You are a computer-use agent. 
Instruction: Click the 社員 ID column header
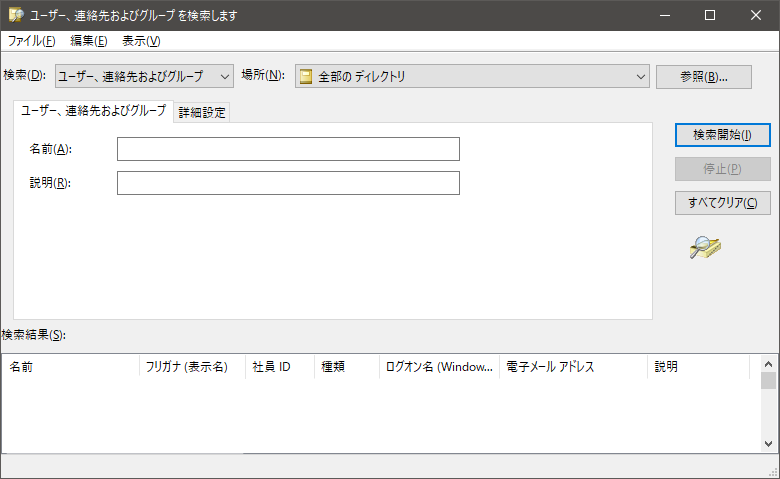[280, 367]
